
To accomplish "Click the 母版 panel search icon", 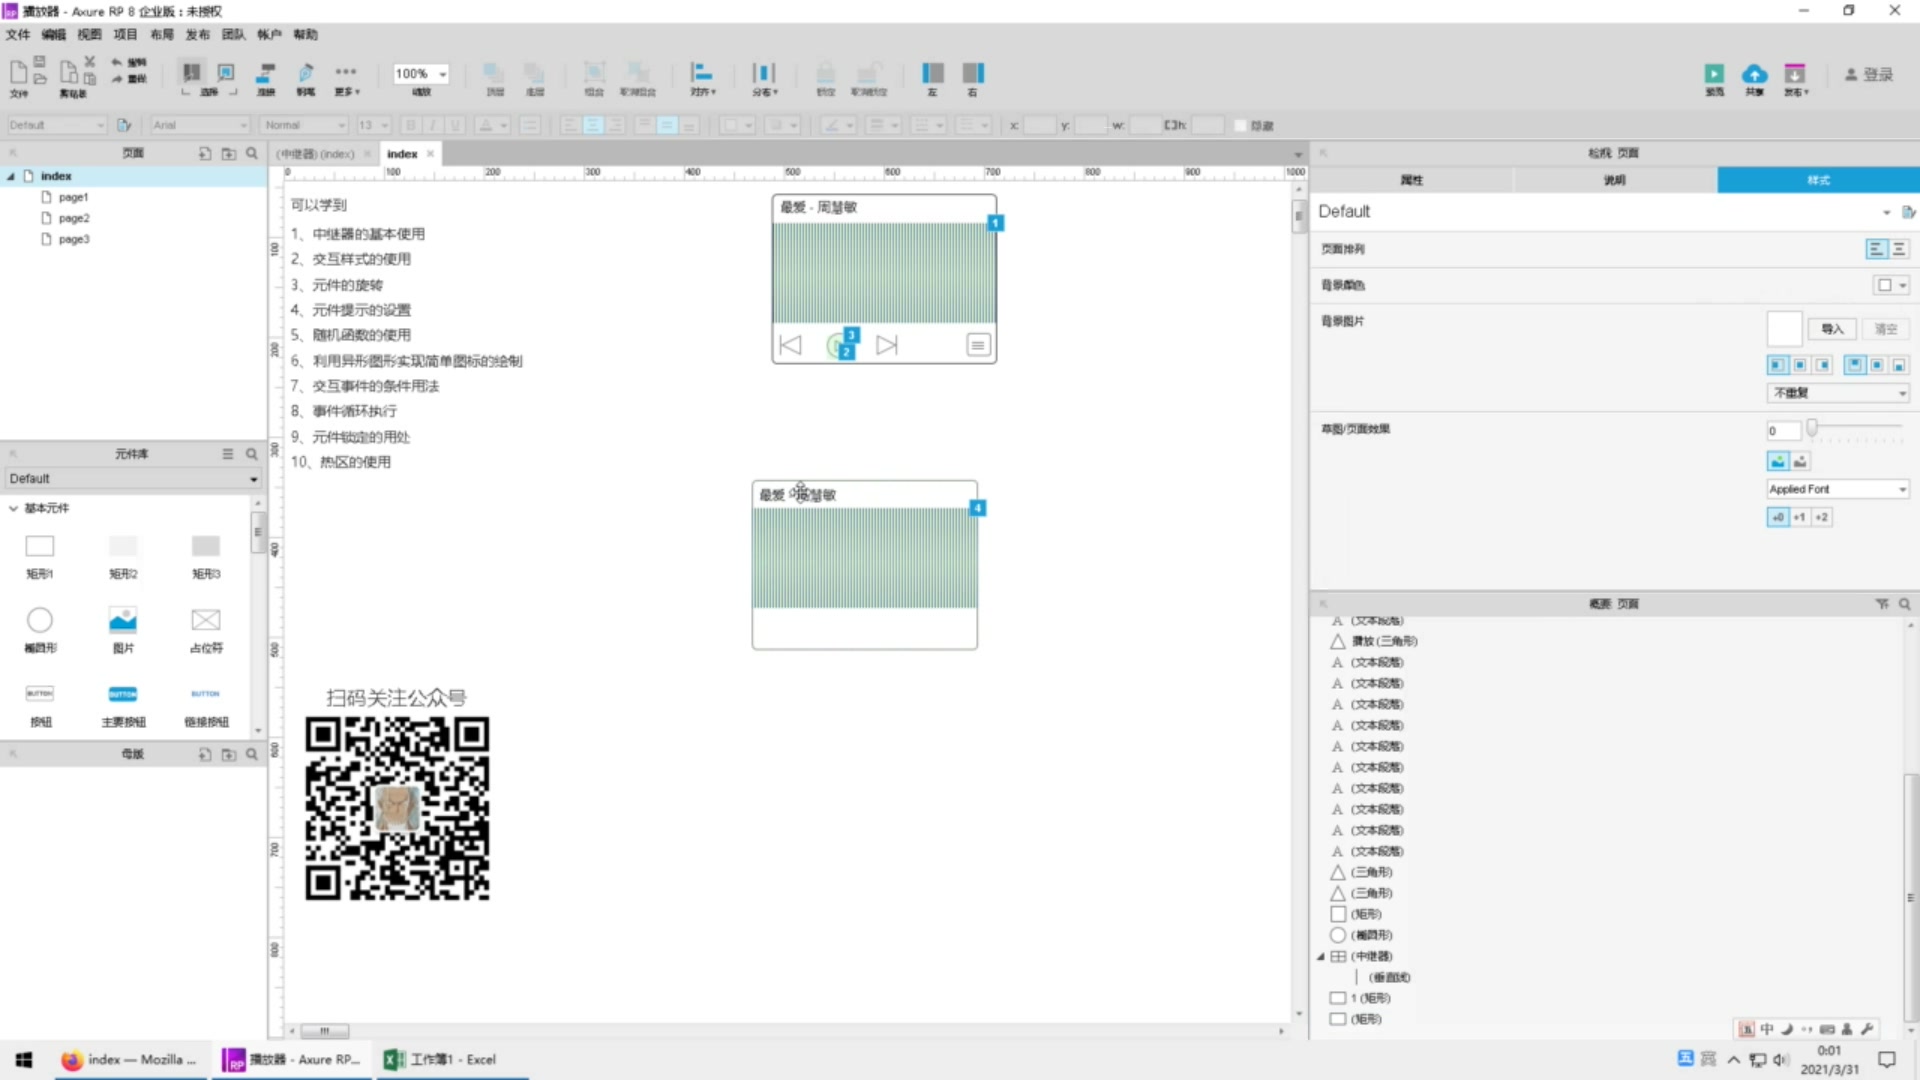I will pos(252,753).
